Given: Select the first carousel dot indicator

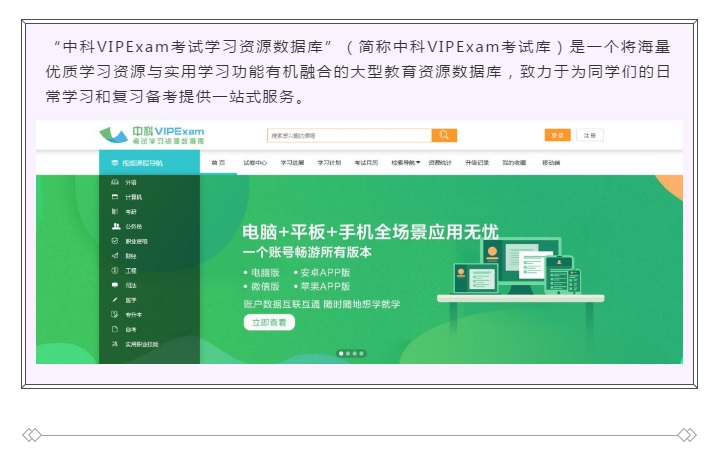Looking at the screenshot, I should click(341, 354).
